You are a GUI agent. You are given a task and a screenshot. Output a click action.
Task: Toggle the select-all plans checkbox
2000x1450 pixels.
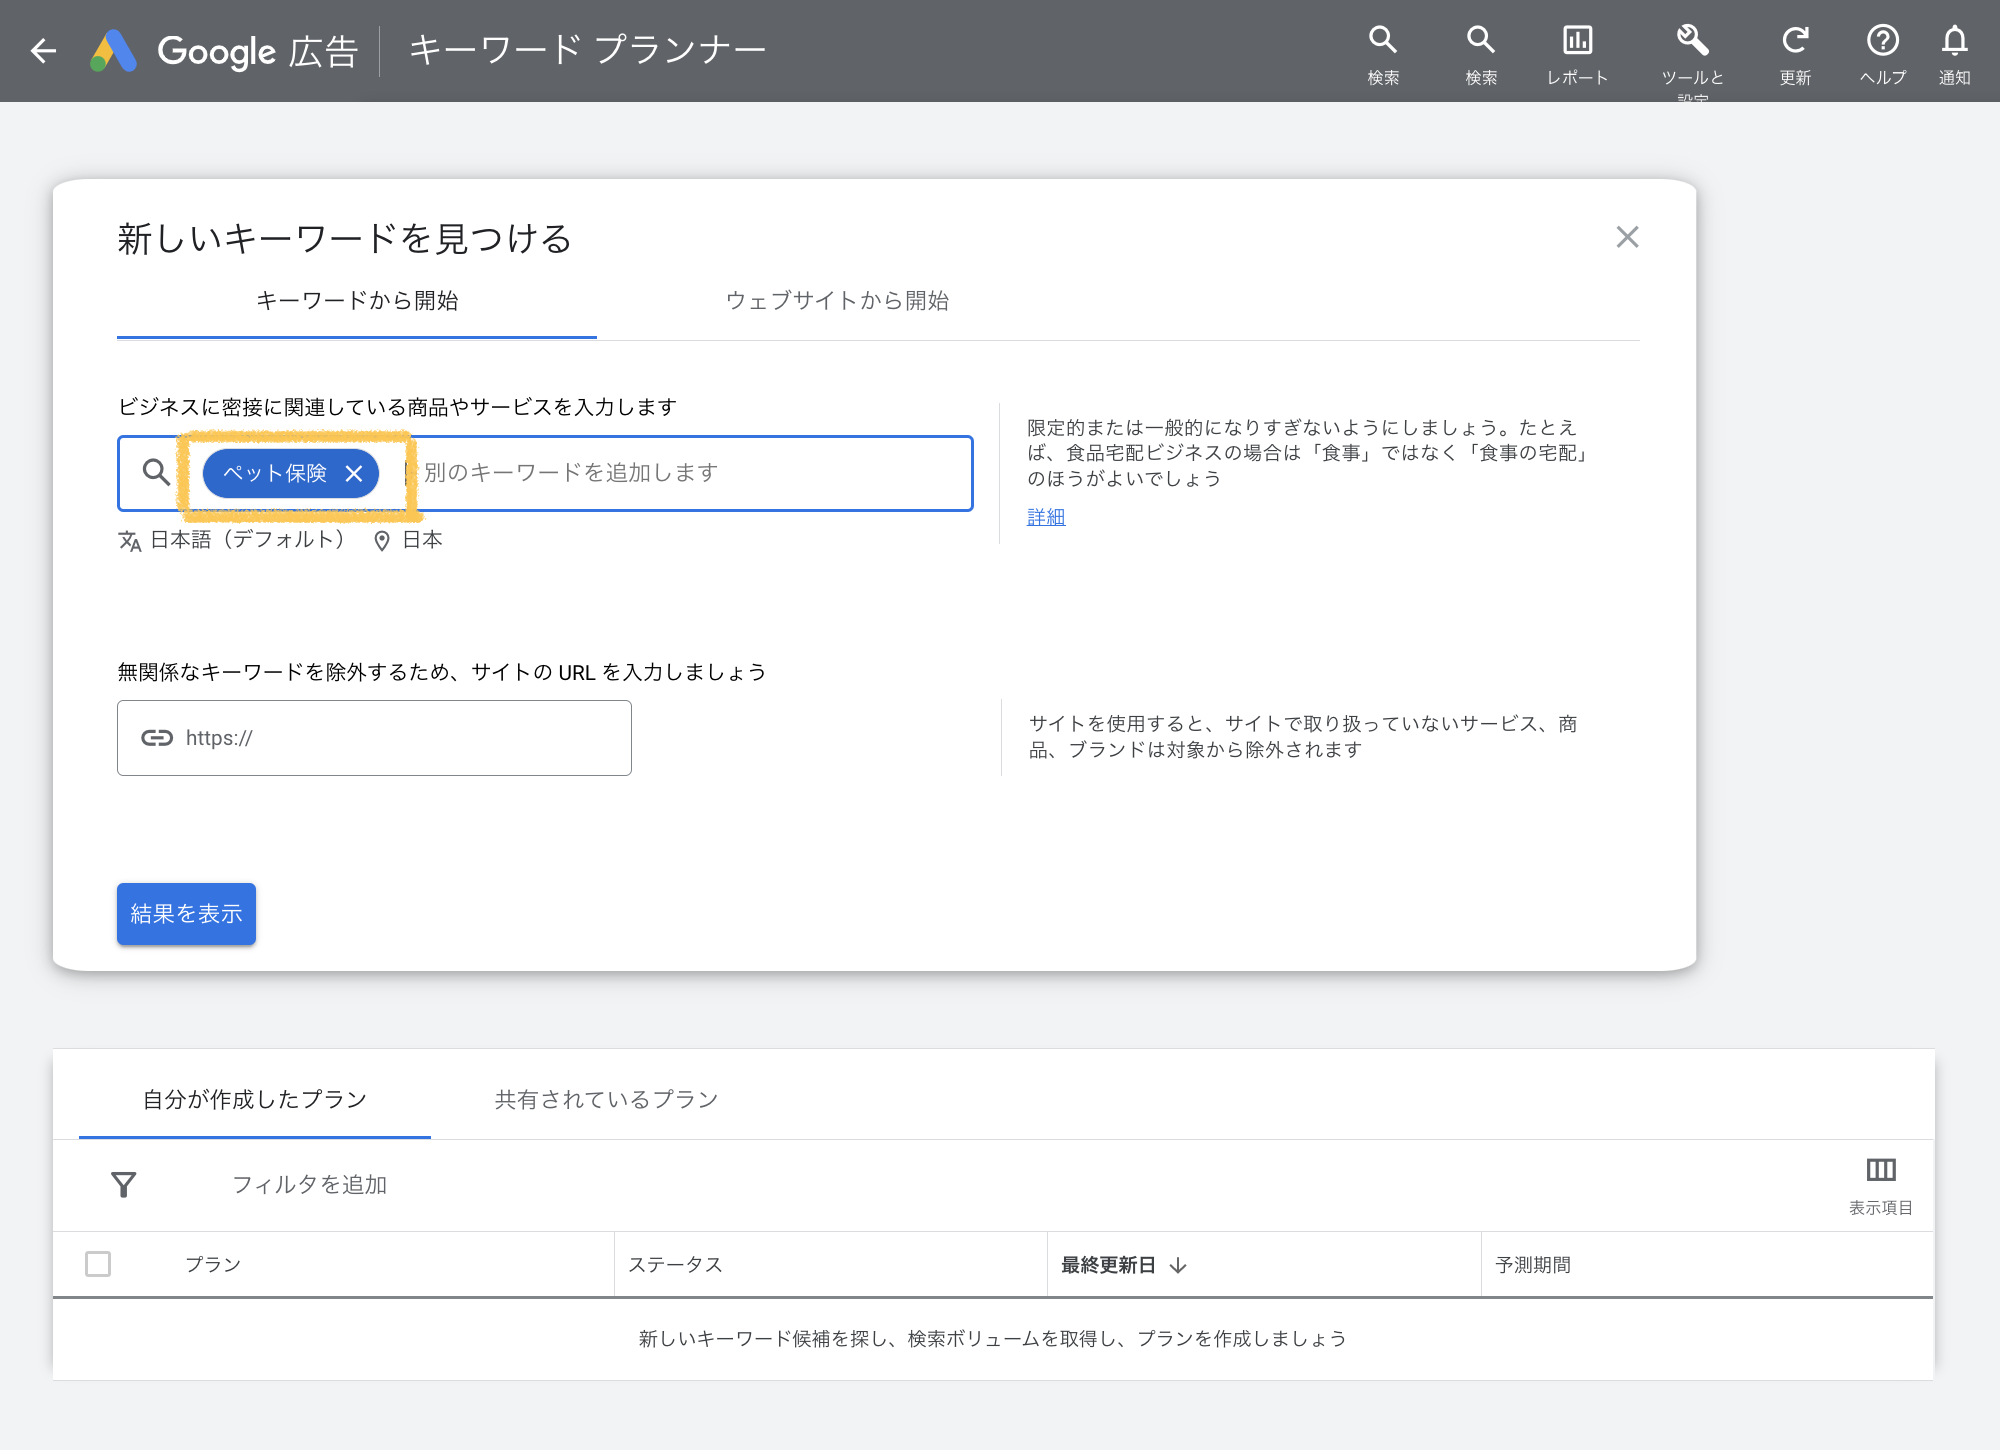click(98, 1264)
